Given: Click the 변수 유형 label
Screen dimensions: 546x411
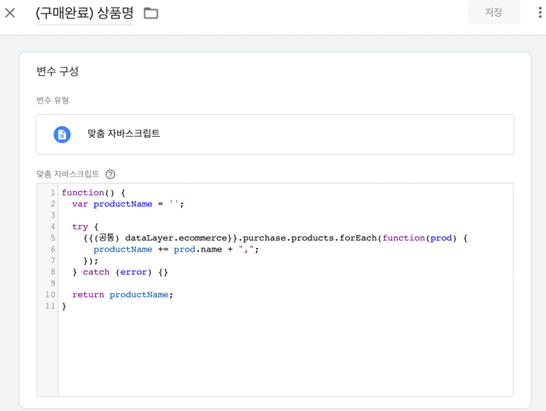Looking at the screenshot, I should pos(53,100).
